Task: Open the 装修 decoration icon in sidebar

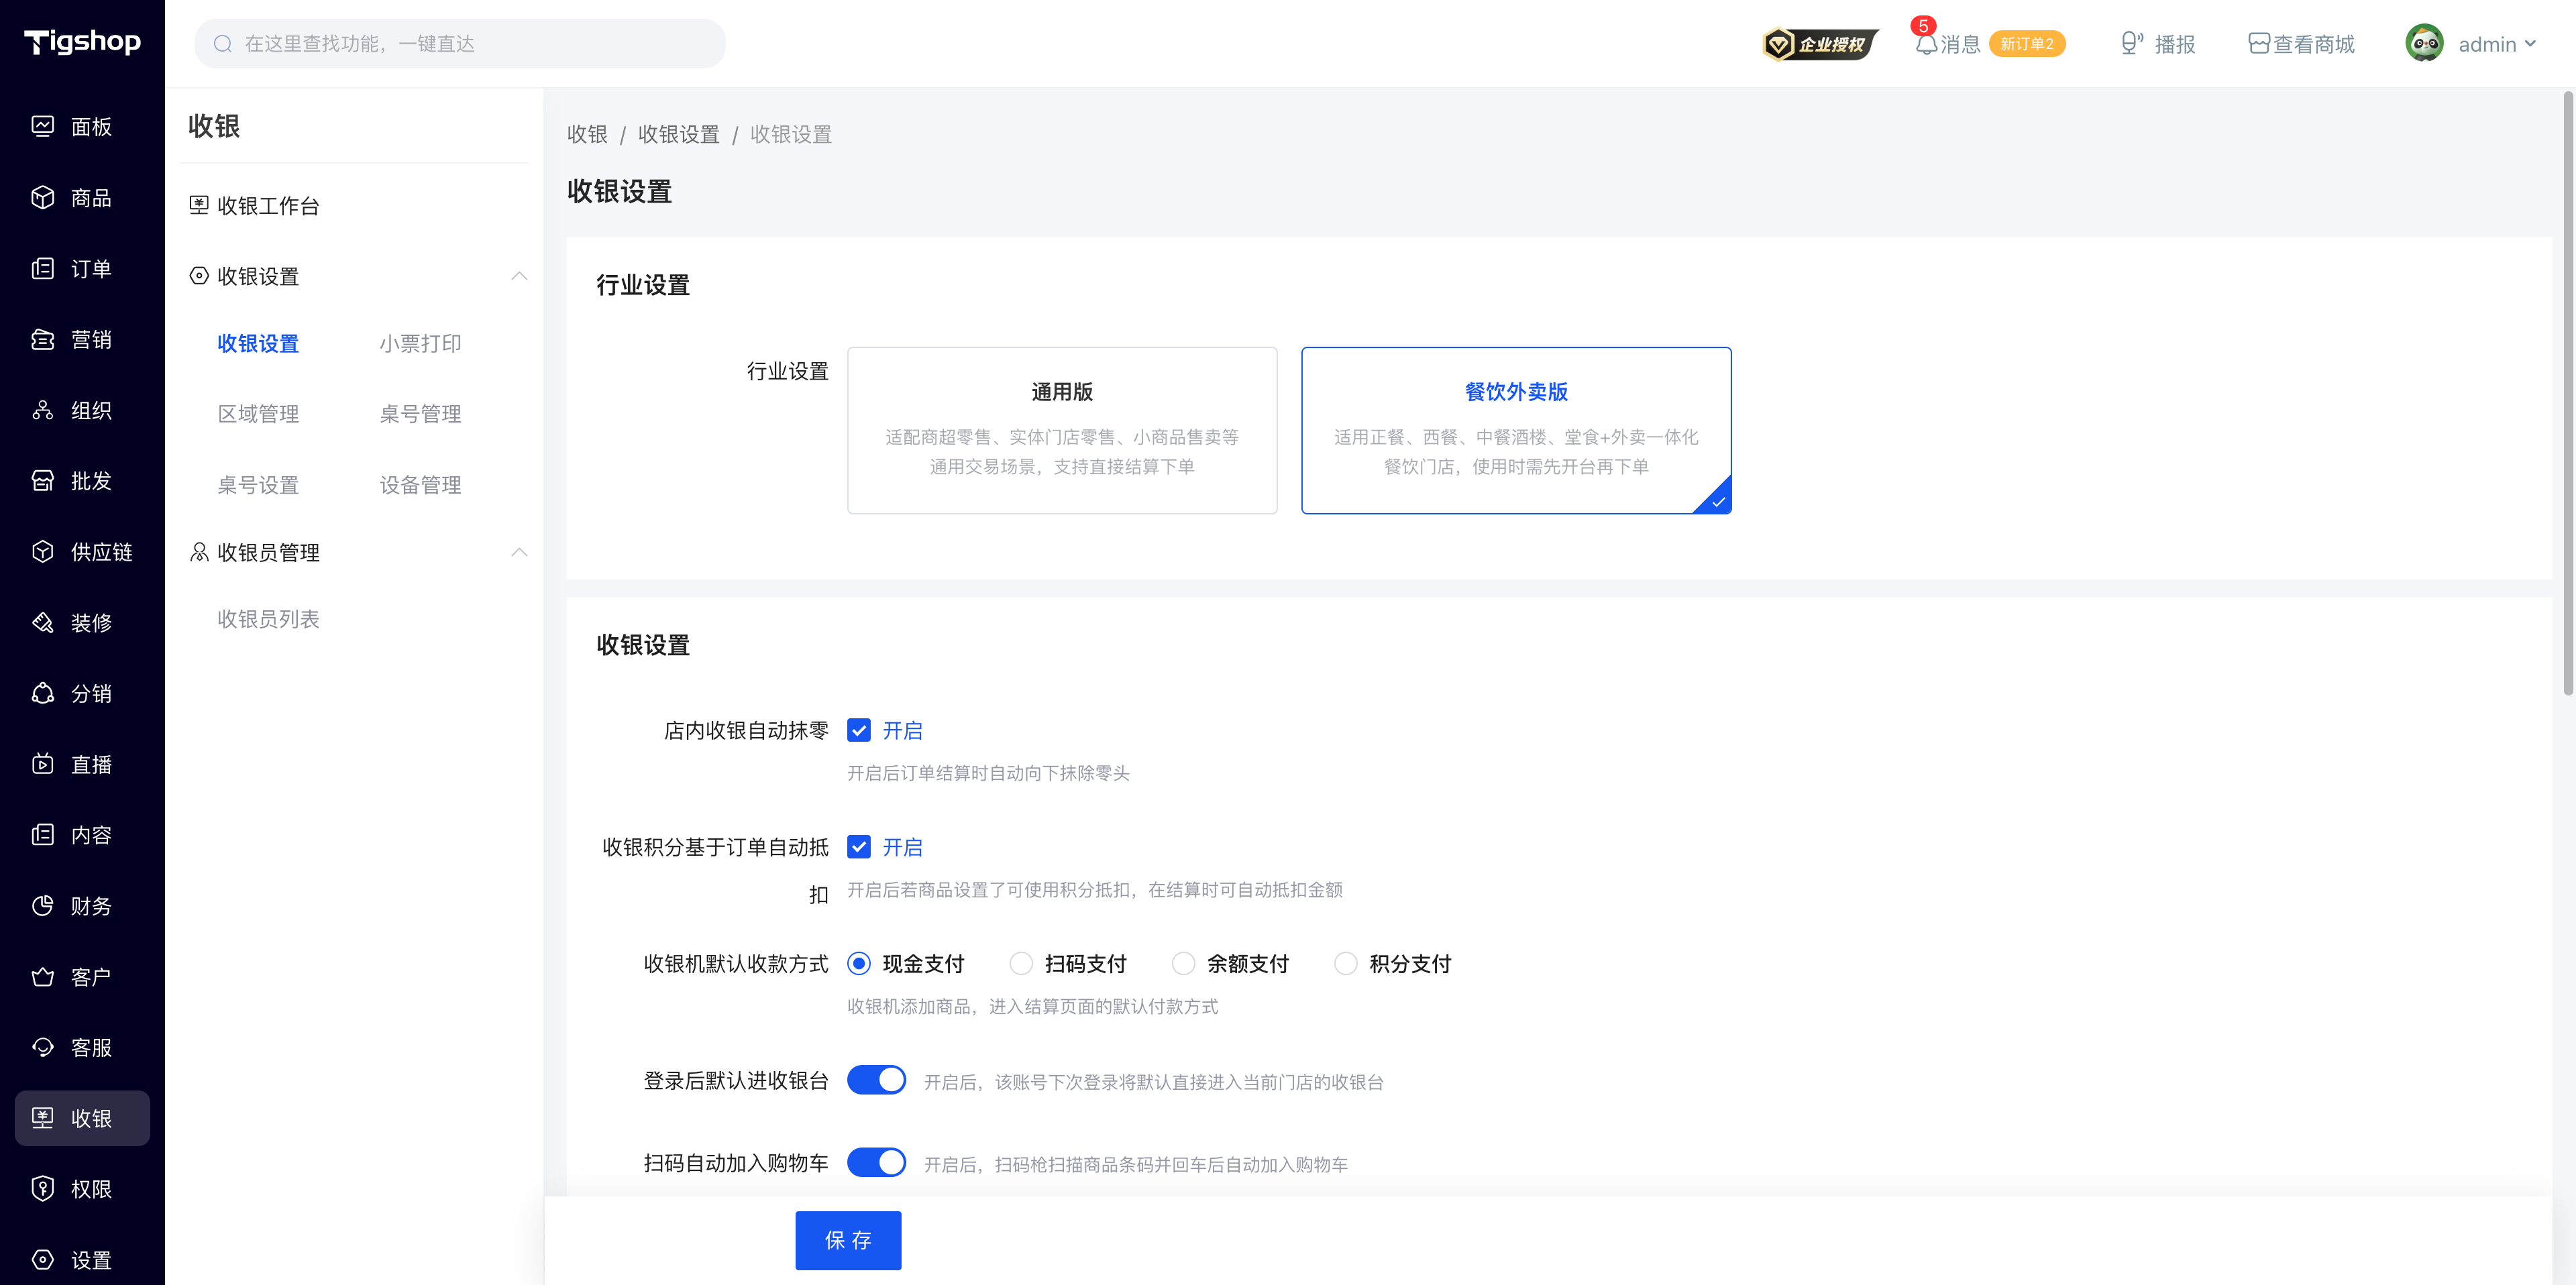Action: tap(42, 622)
